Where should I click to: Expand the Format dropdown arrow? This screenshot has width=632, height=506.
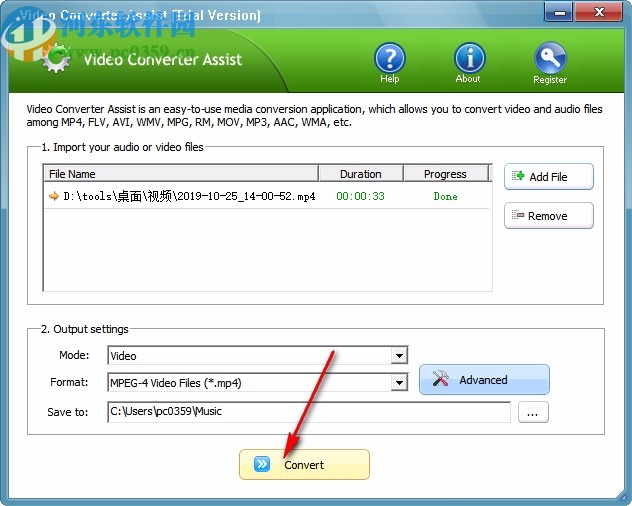(x=399, y=382)
